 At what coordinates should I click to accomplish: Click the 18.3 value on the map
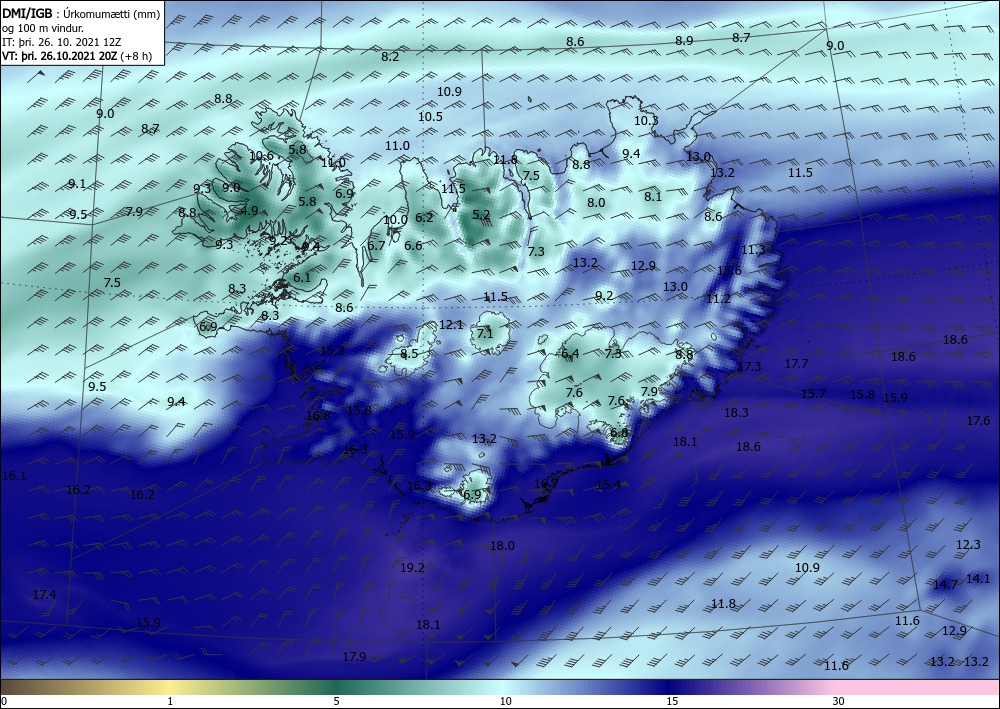click(x=736, y=413)
